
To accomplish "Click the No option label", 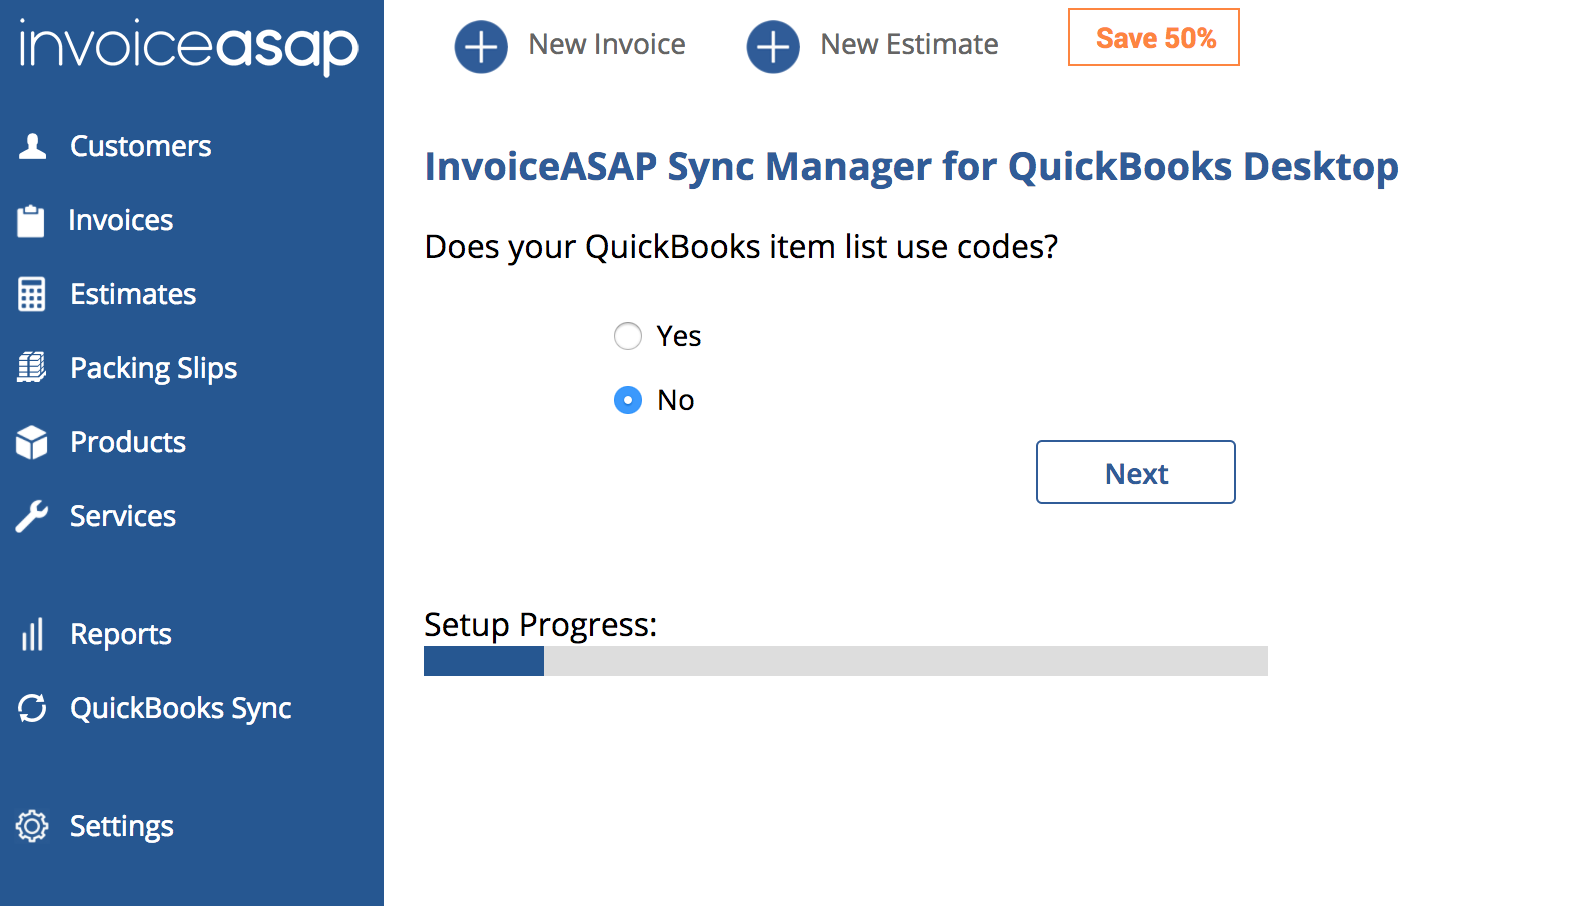I will pos(676,400).
